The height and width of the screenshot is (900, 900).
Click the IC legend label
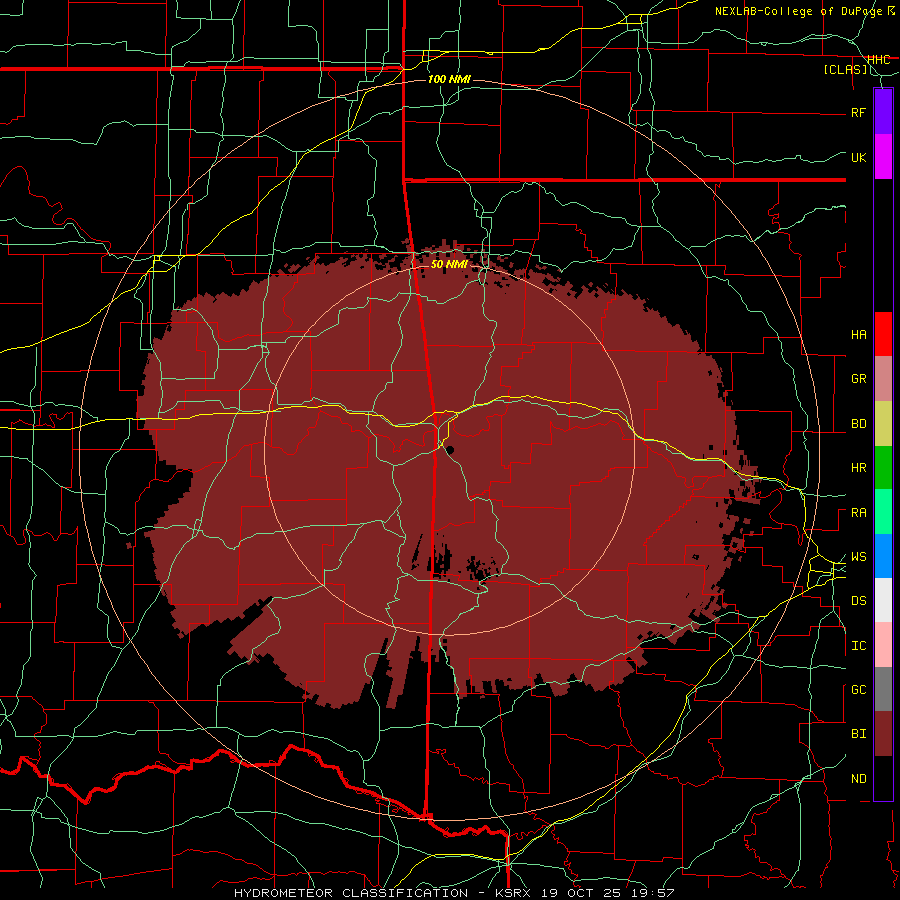859,646
